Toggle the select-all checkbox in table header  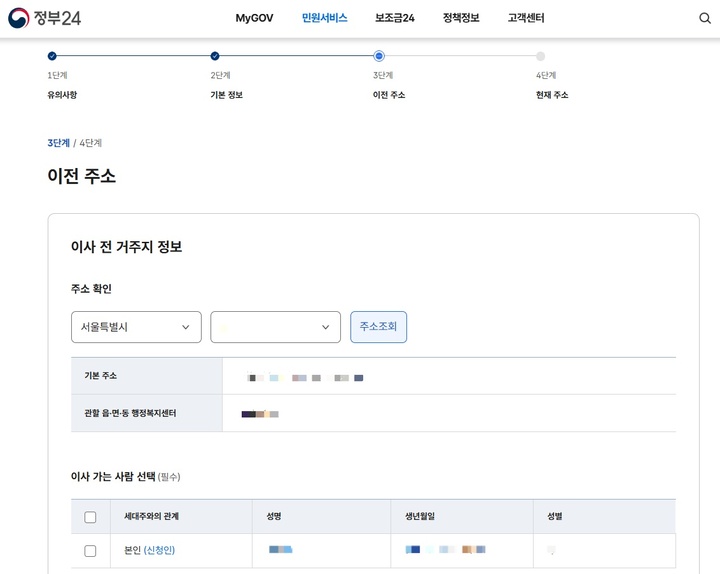[90, 517]
